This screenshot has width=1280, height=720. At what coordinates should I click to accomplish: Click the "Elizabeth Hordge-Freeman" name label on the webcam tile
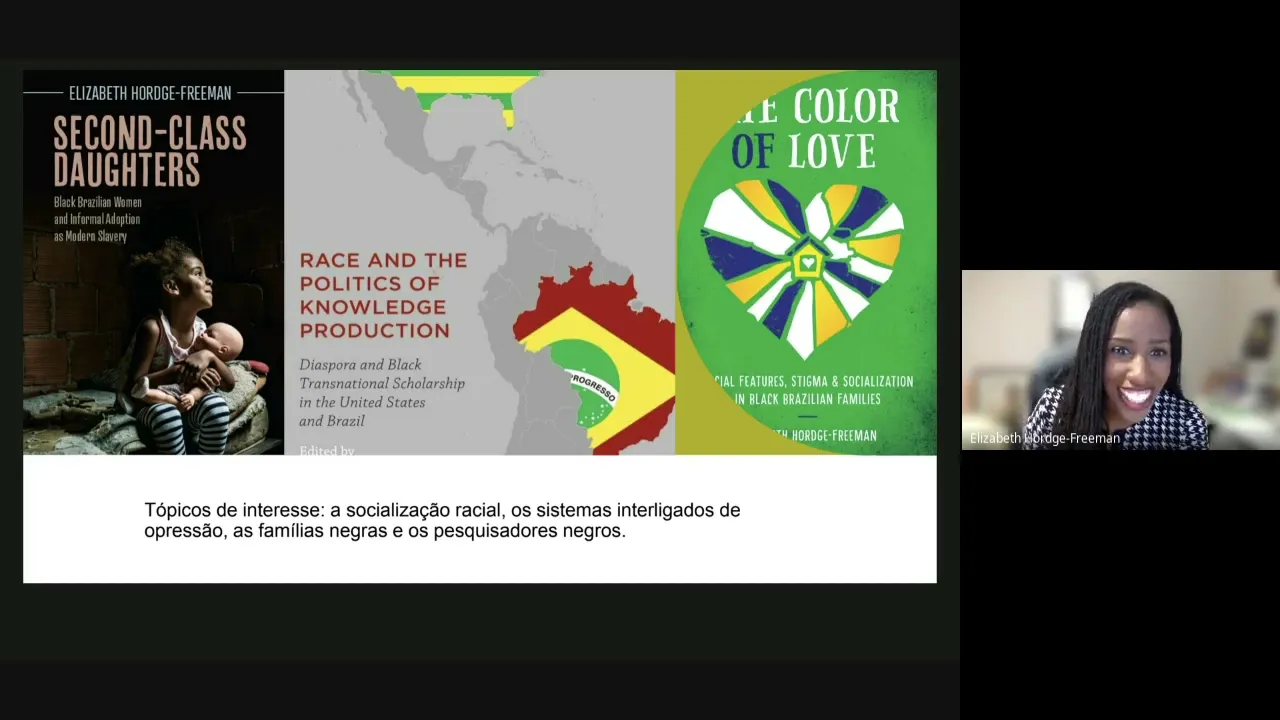[1044, 438]
